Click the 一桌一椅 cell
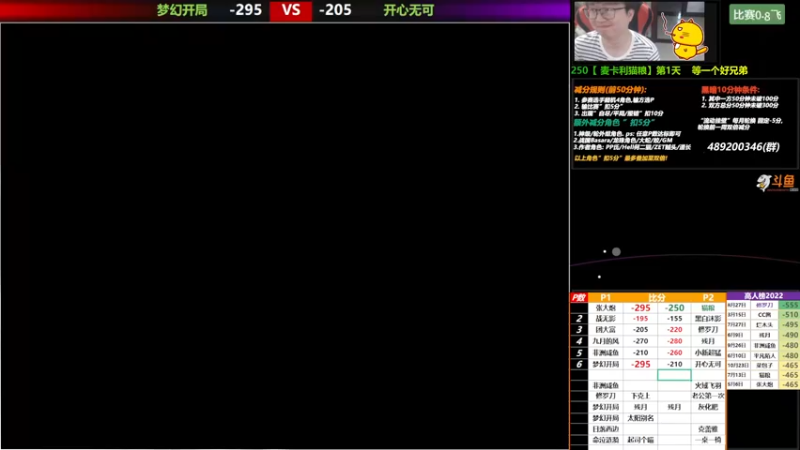 point(708,440)
